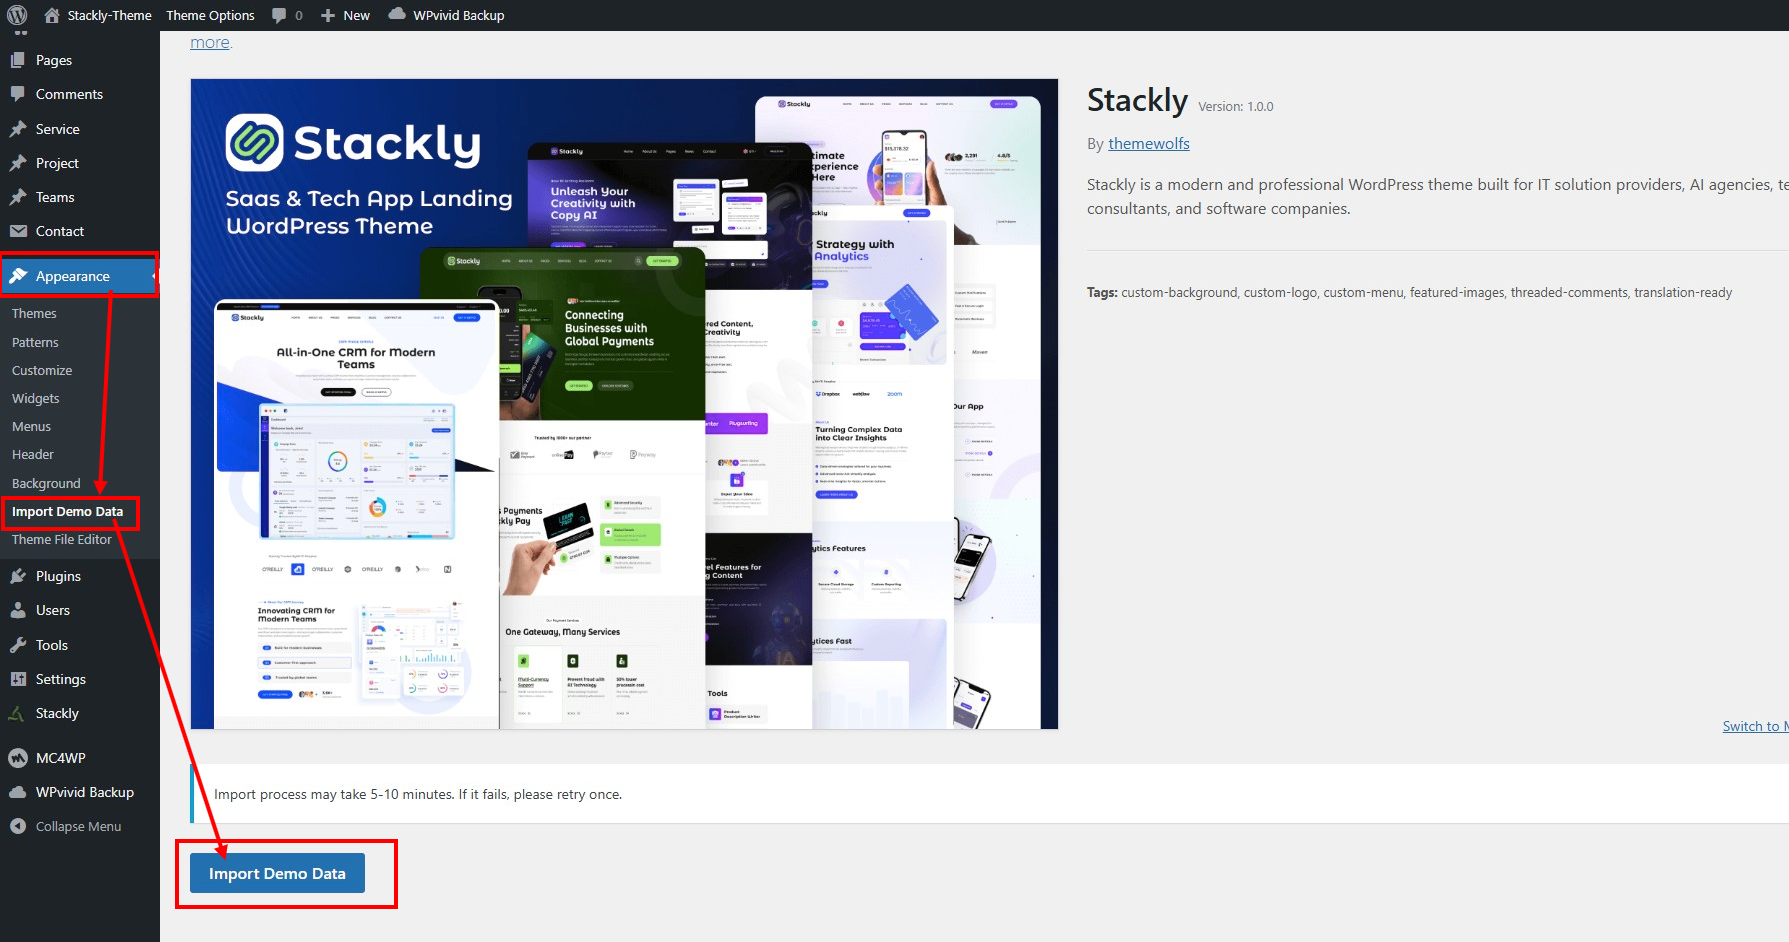Open the Theme File Editor submenu item
Viewport: 1789px width, 942px height.
62,539
